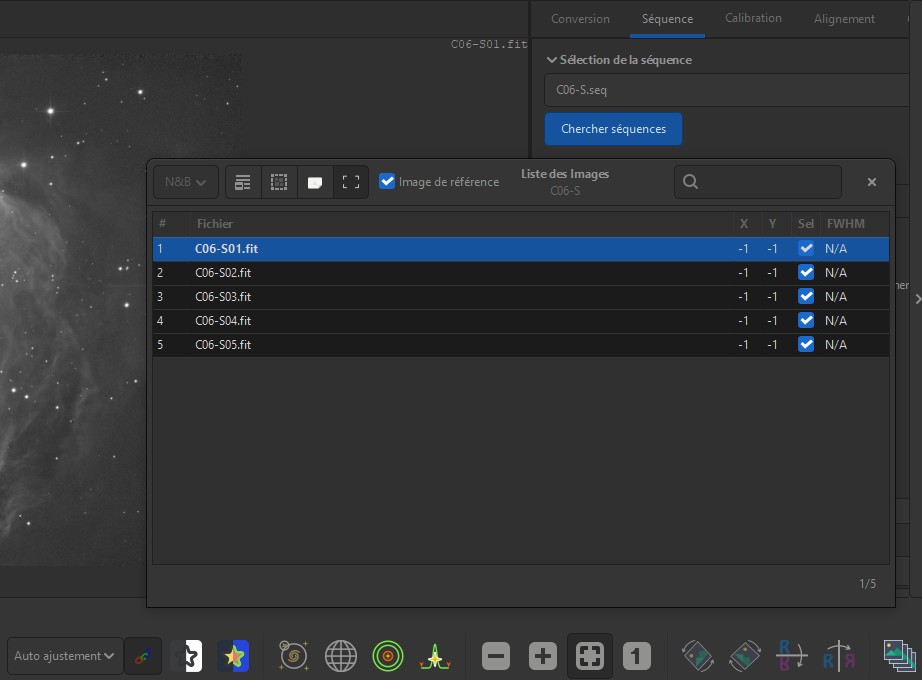This screenshot has height=680, width=922.
Task: Switch to the Calibration tab
Action: pos(753,18)
